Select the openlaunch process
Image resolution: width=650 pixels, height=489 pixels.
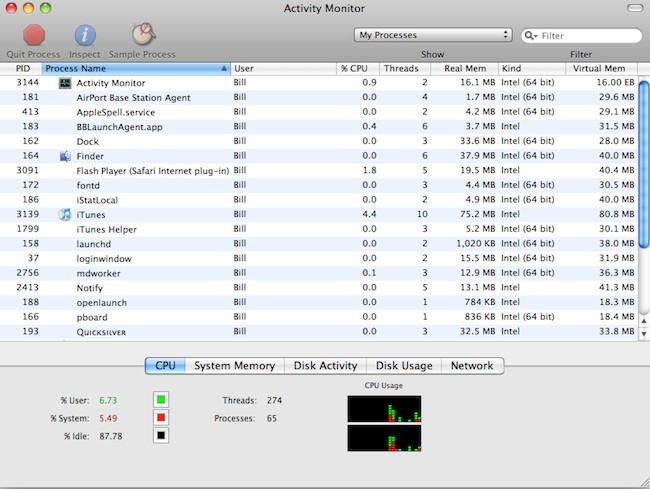(x=318, y=303)
